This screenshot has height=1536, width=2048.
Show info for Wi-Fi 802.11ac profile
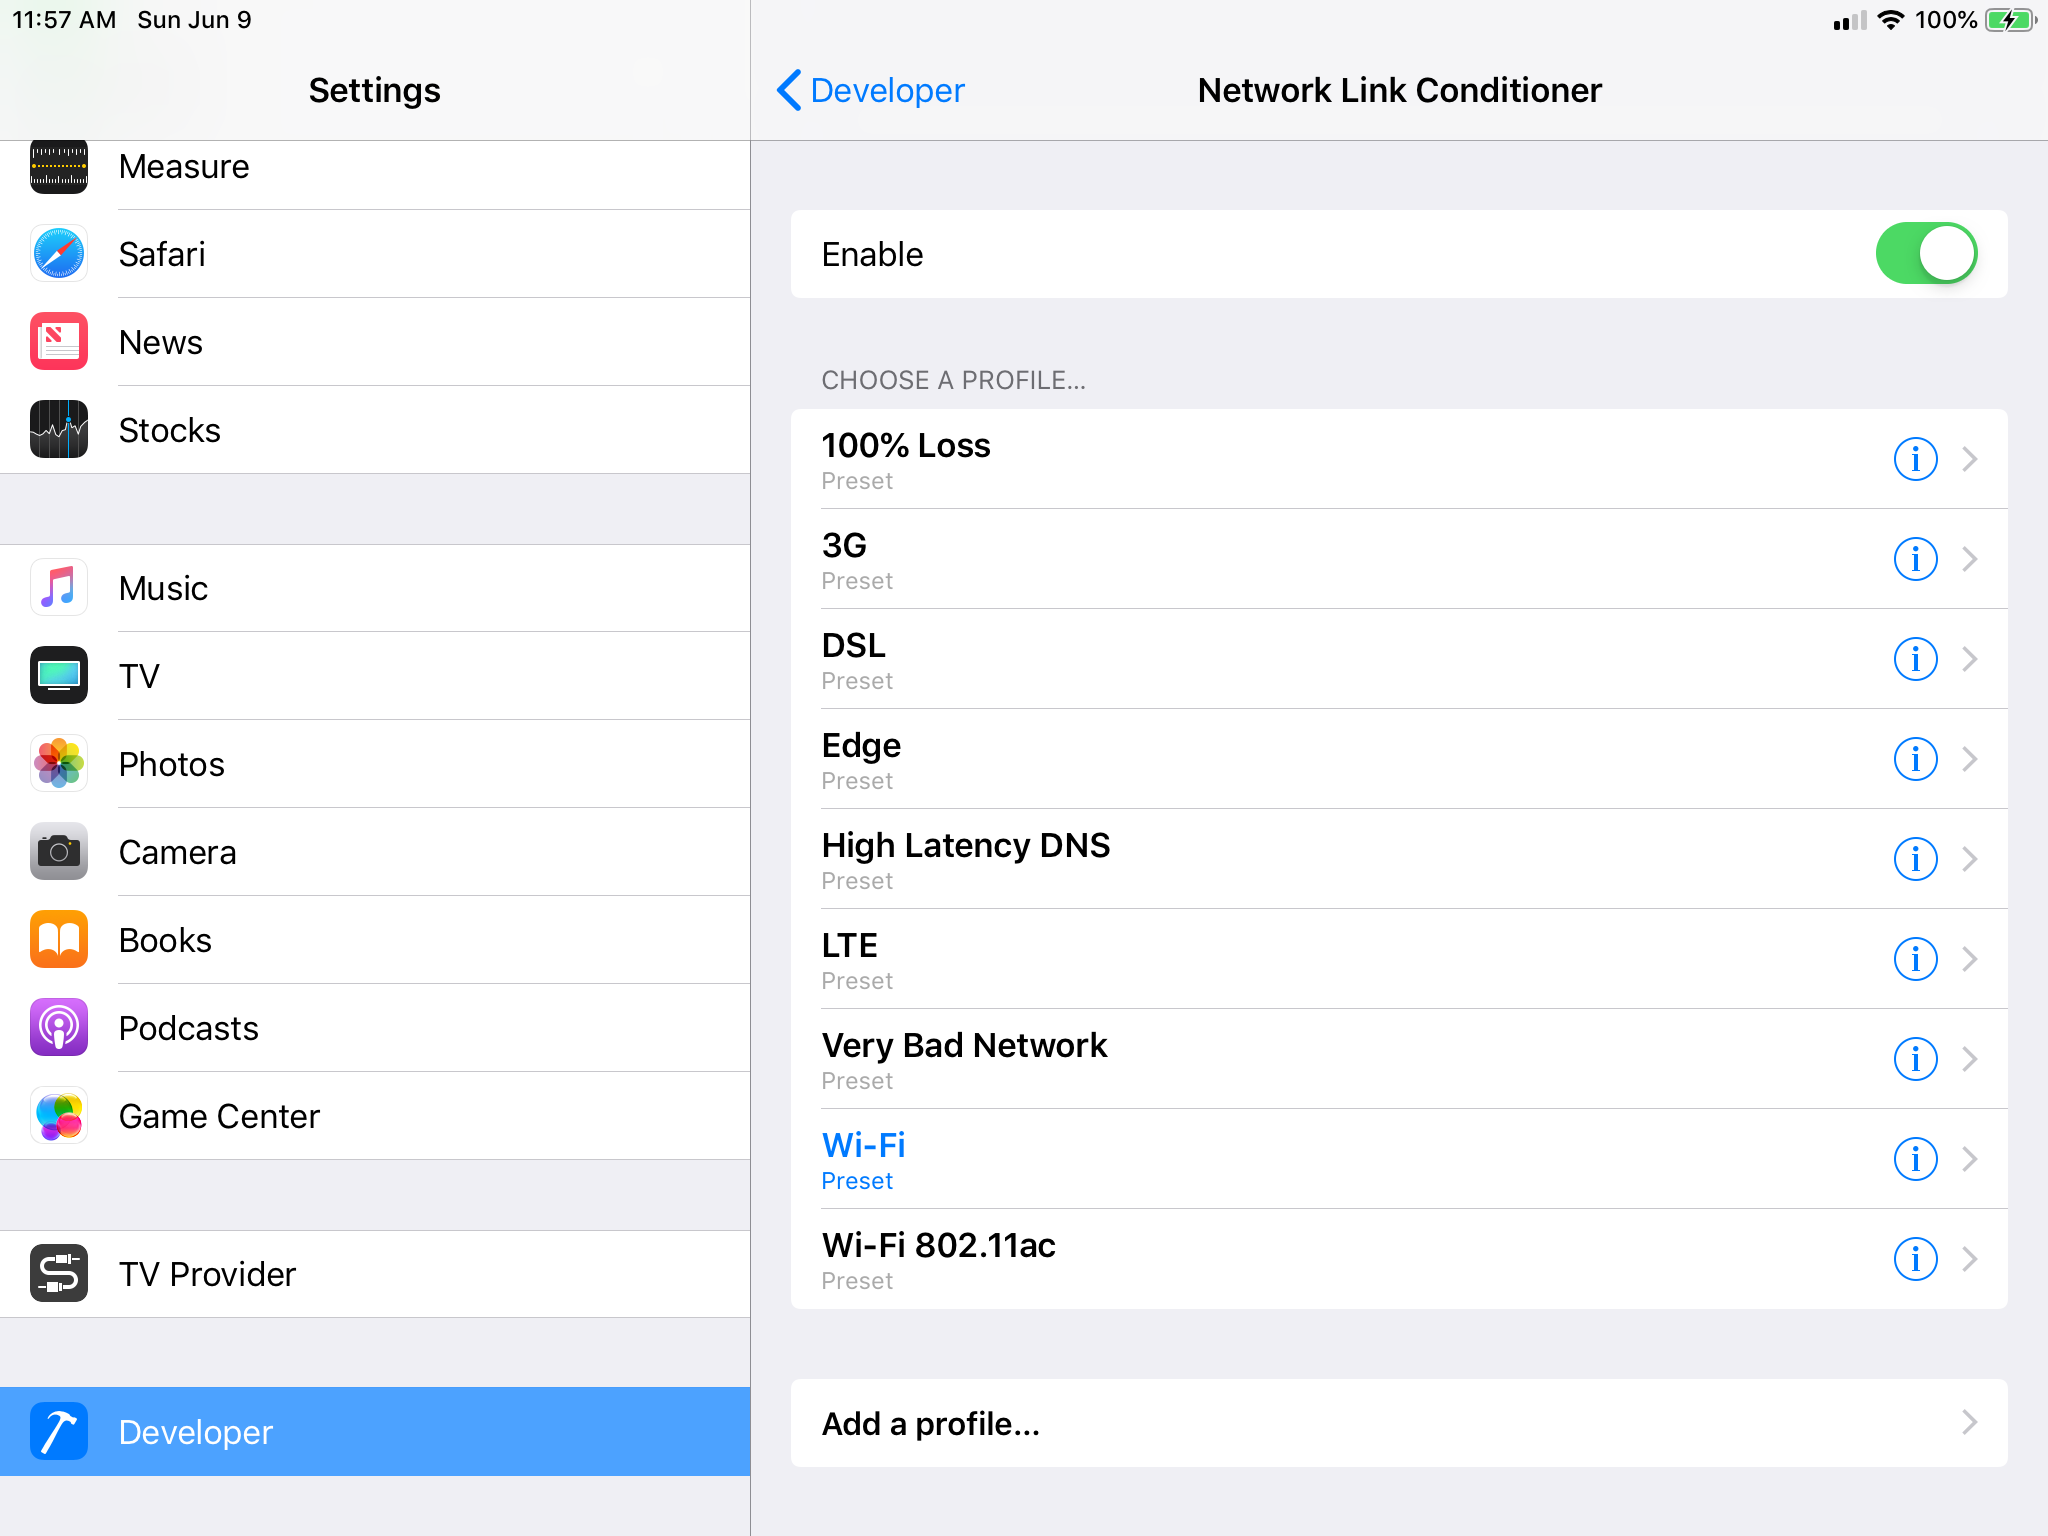tap(1915, 1259)
